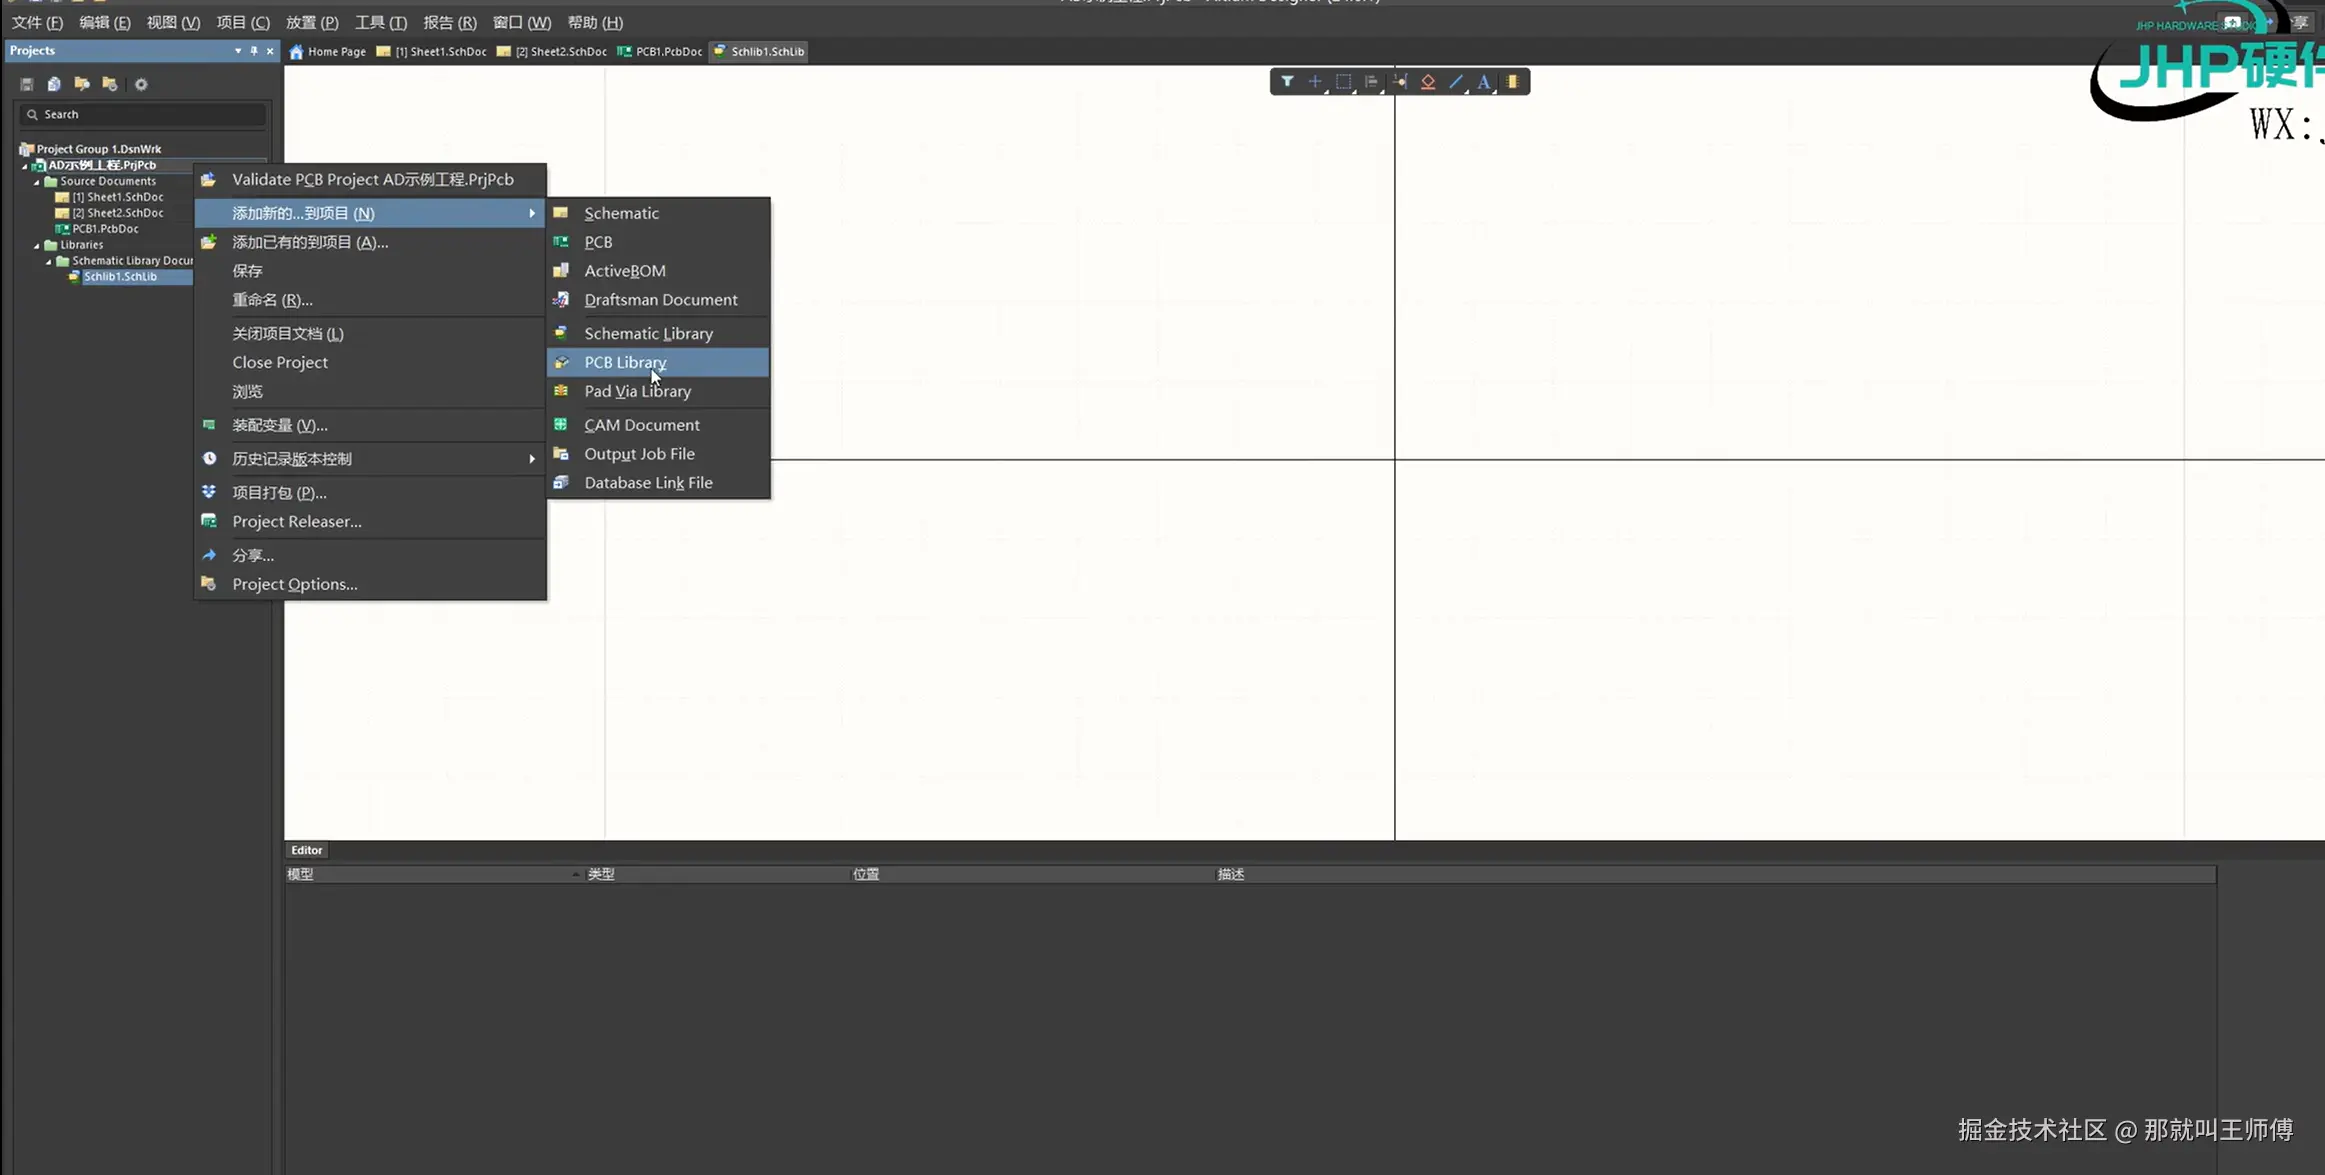Click the save icon in Projects panel
Viewport: 2325px width, 1175px height.
[x=27, y=84]
